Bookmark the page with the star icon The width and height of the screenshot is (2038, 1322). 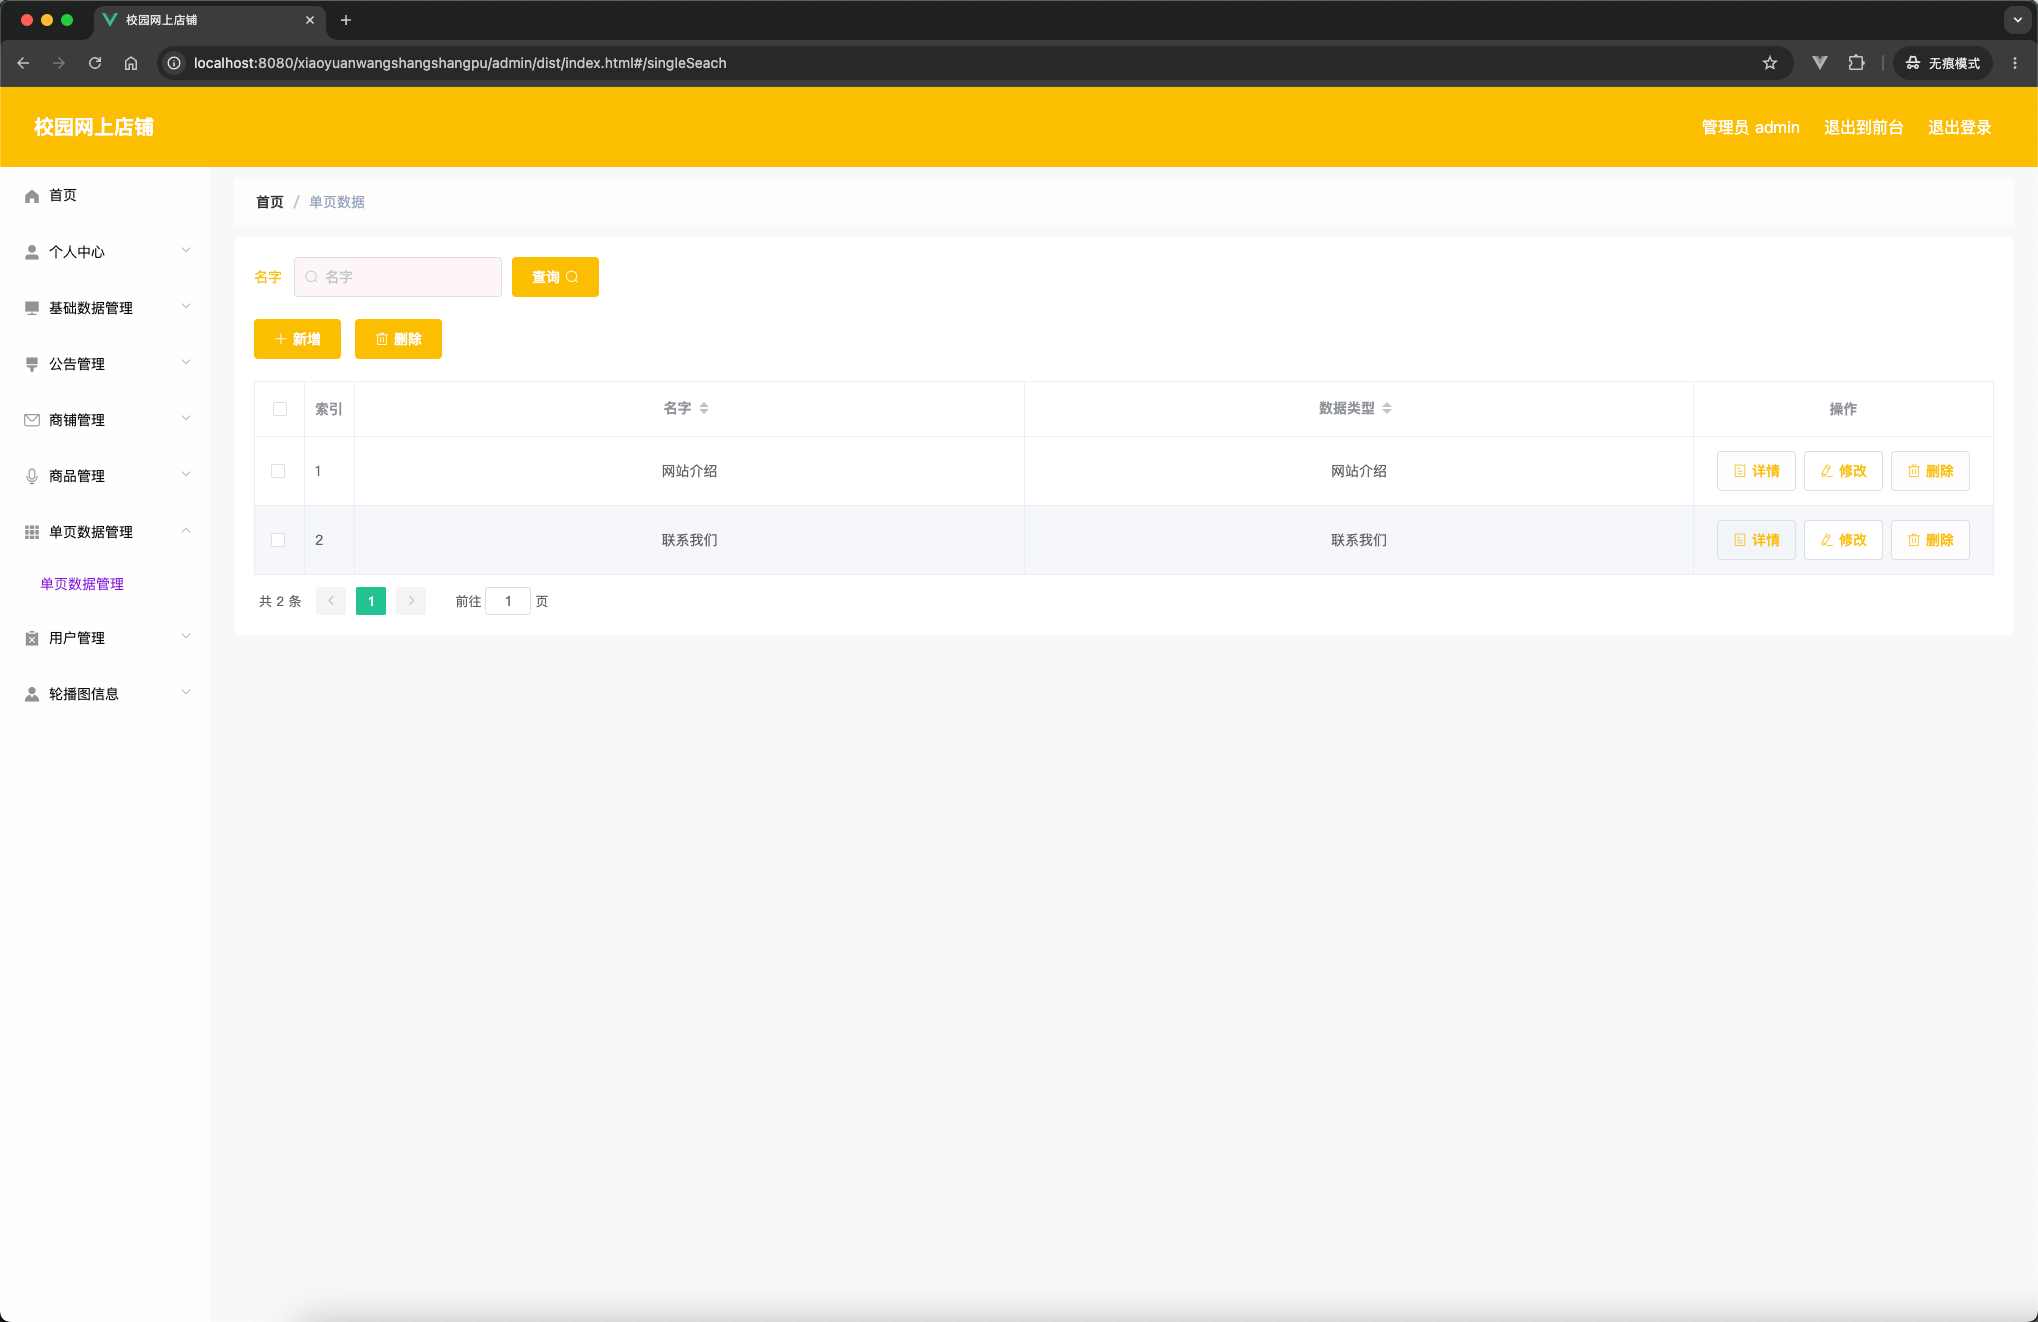click(1770, 63)
